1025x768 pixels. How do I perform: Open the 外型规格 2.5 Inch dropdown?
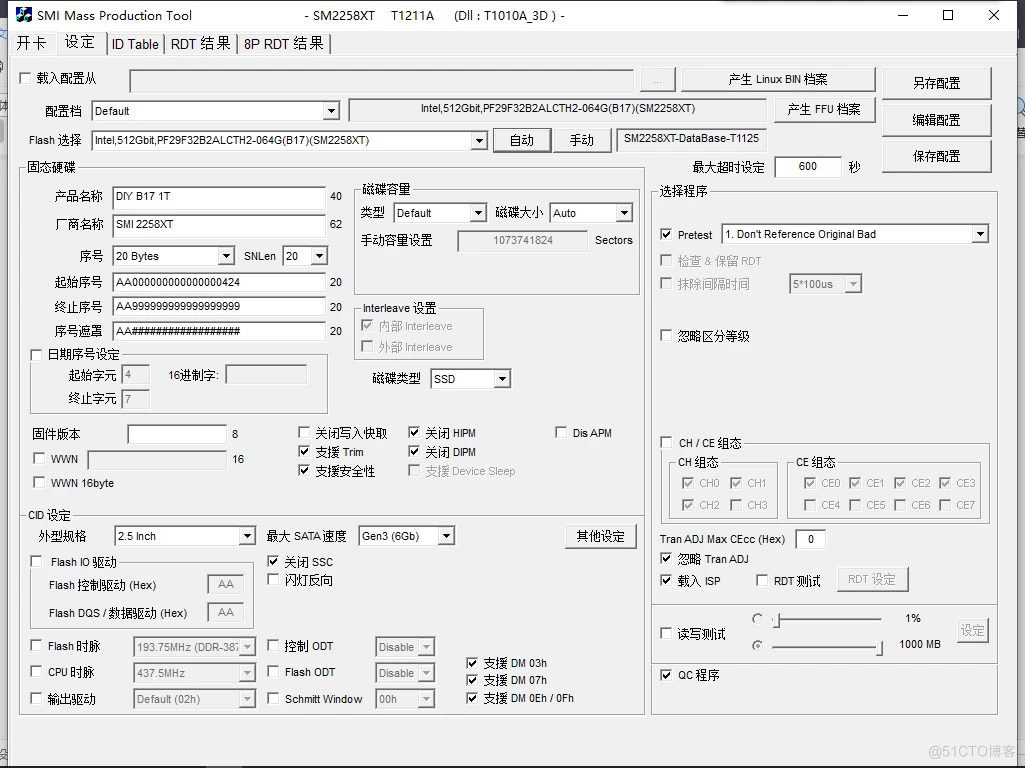[x=247, y=537]
